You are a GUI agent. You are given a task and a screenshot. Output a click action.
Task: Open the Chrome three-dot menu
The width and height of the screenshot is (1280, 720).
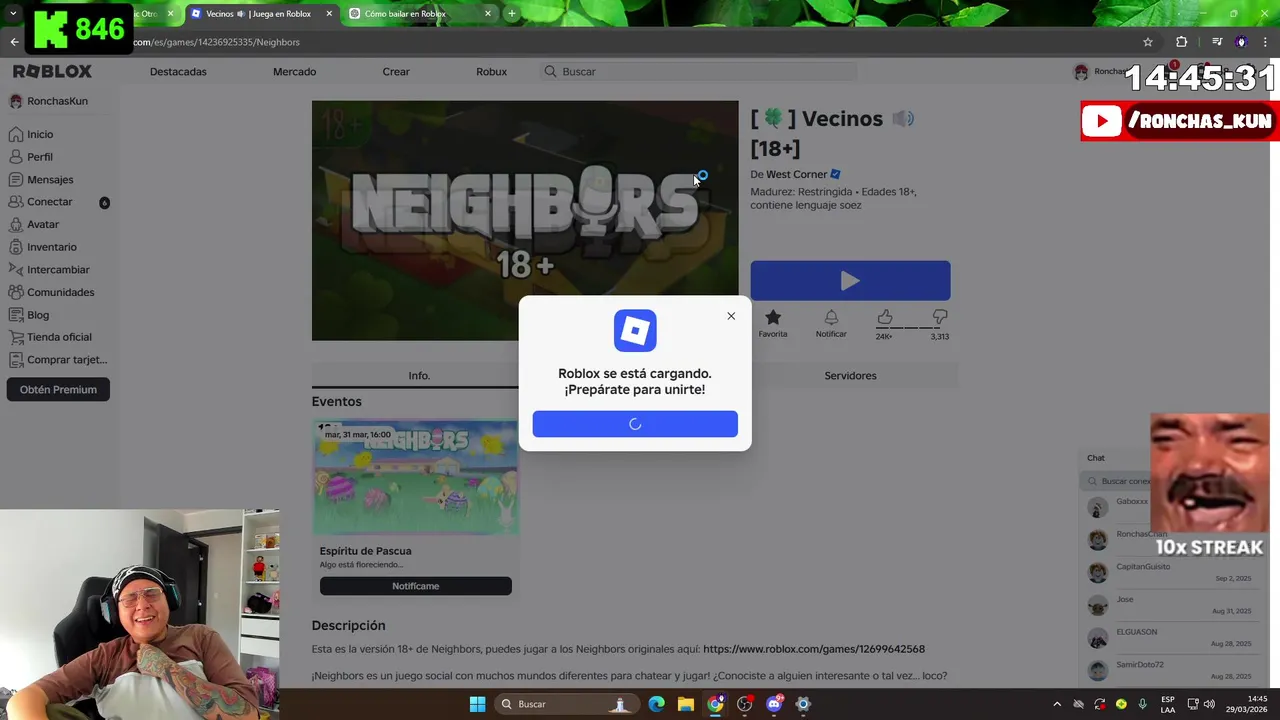coord(1265,42)
